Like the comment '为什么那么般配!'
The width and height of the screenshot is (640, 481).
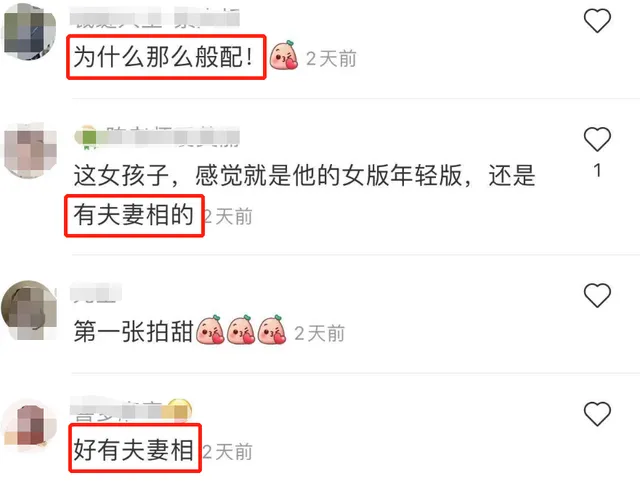[x=597, y=20]
